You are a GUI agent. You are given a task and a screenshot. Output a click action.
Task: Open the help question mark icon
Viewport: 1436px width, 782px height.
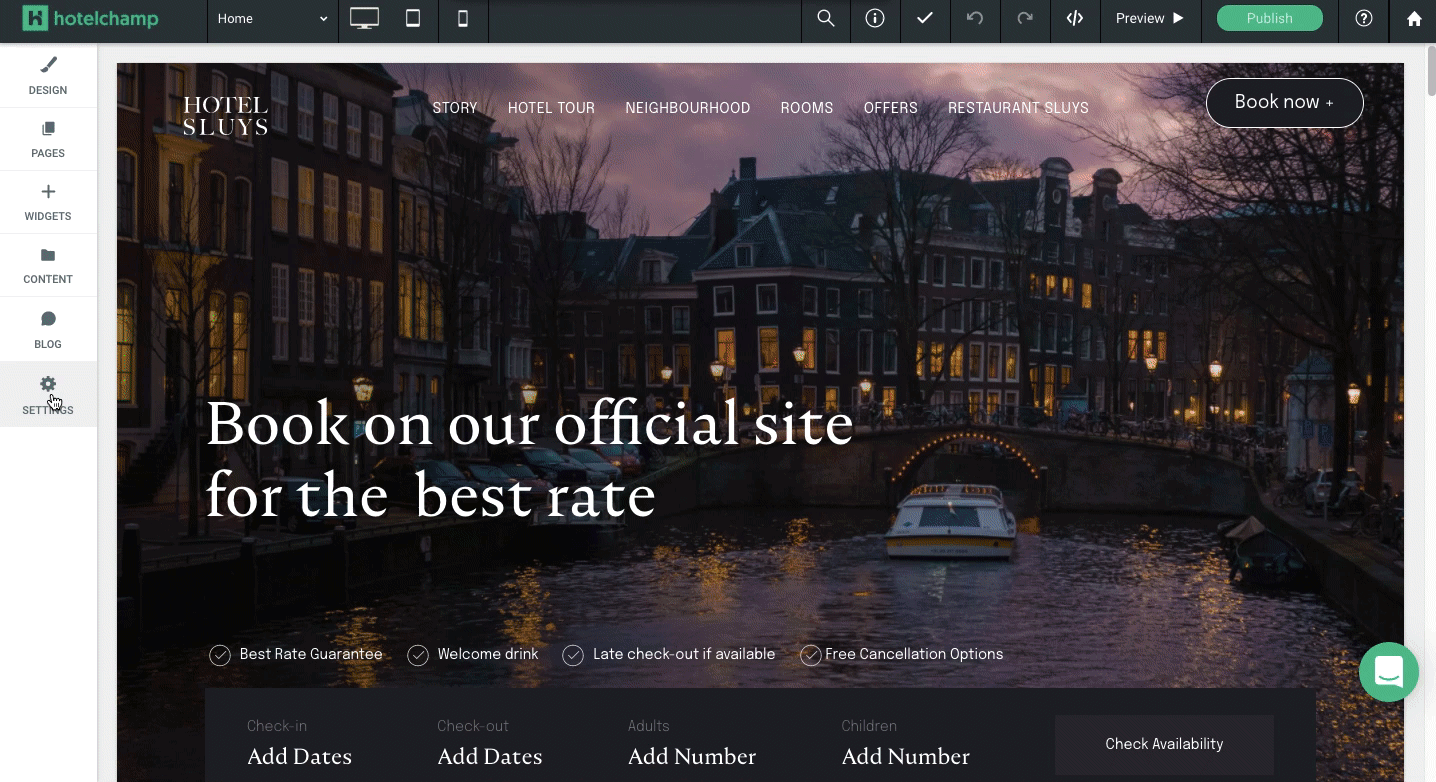(x=1364, y=18)
